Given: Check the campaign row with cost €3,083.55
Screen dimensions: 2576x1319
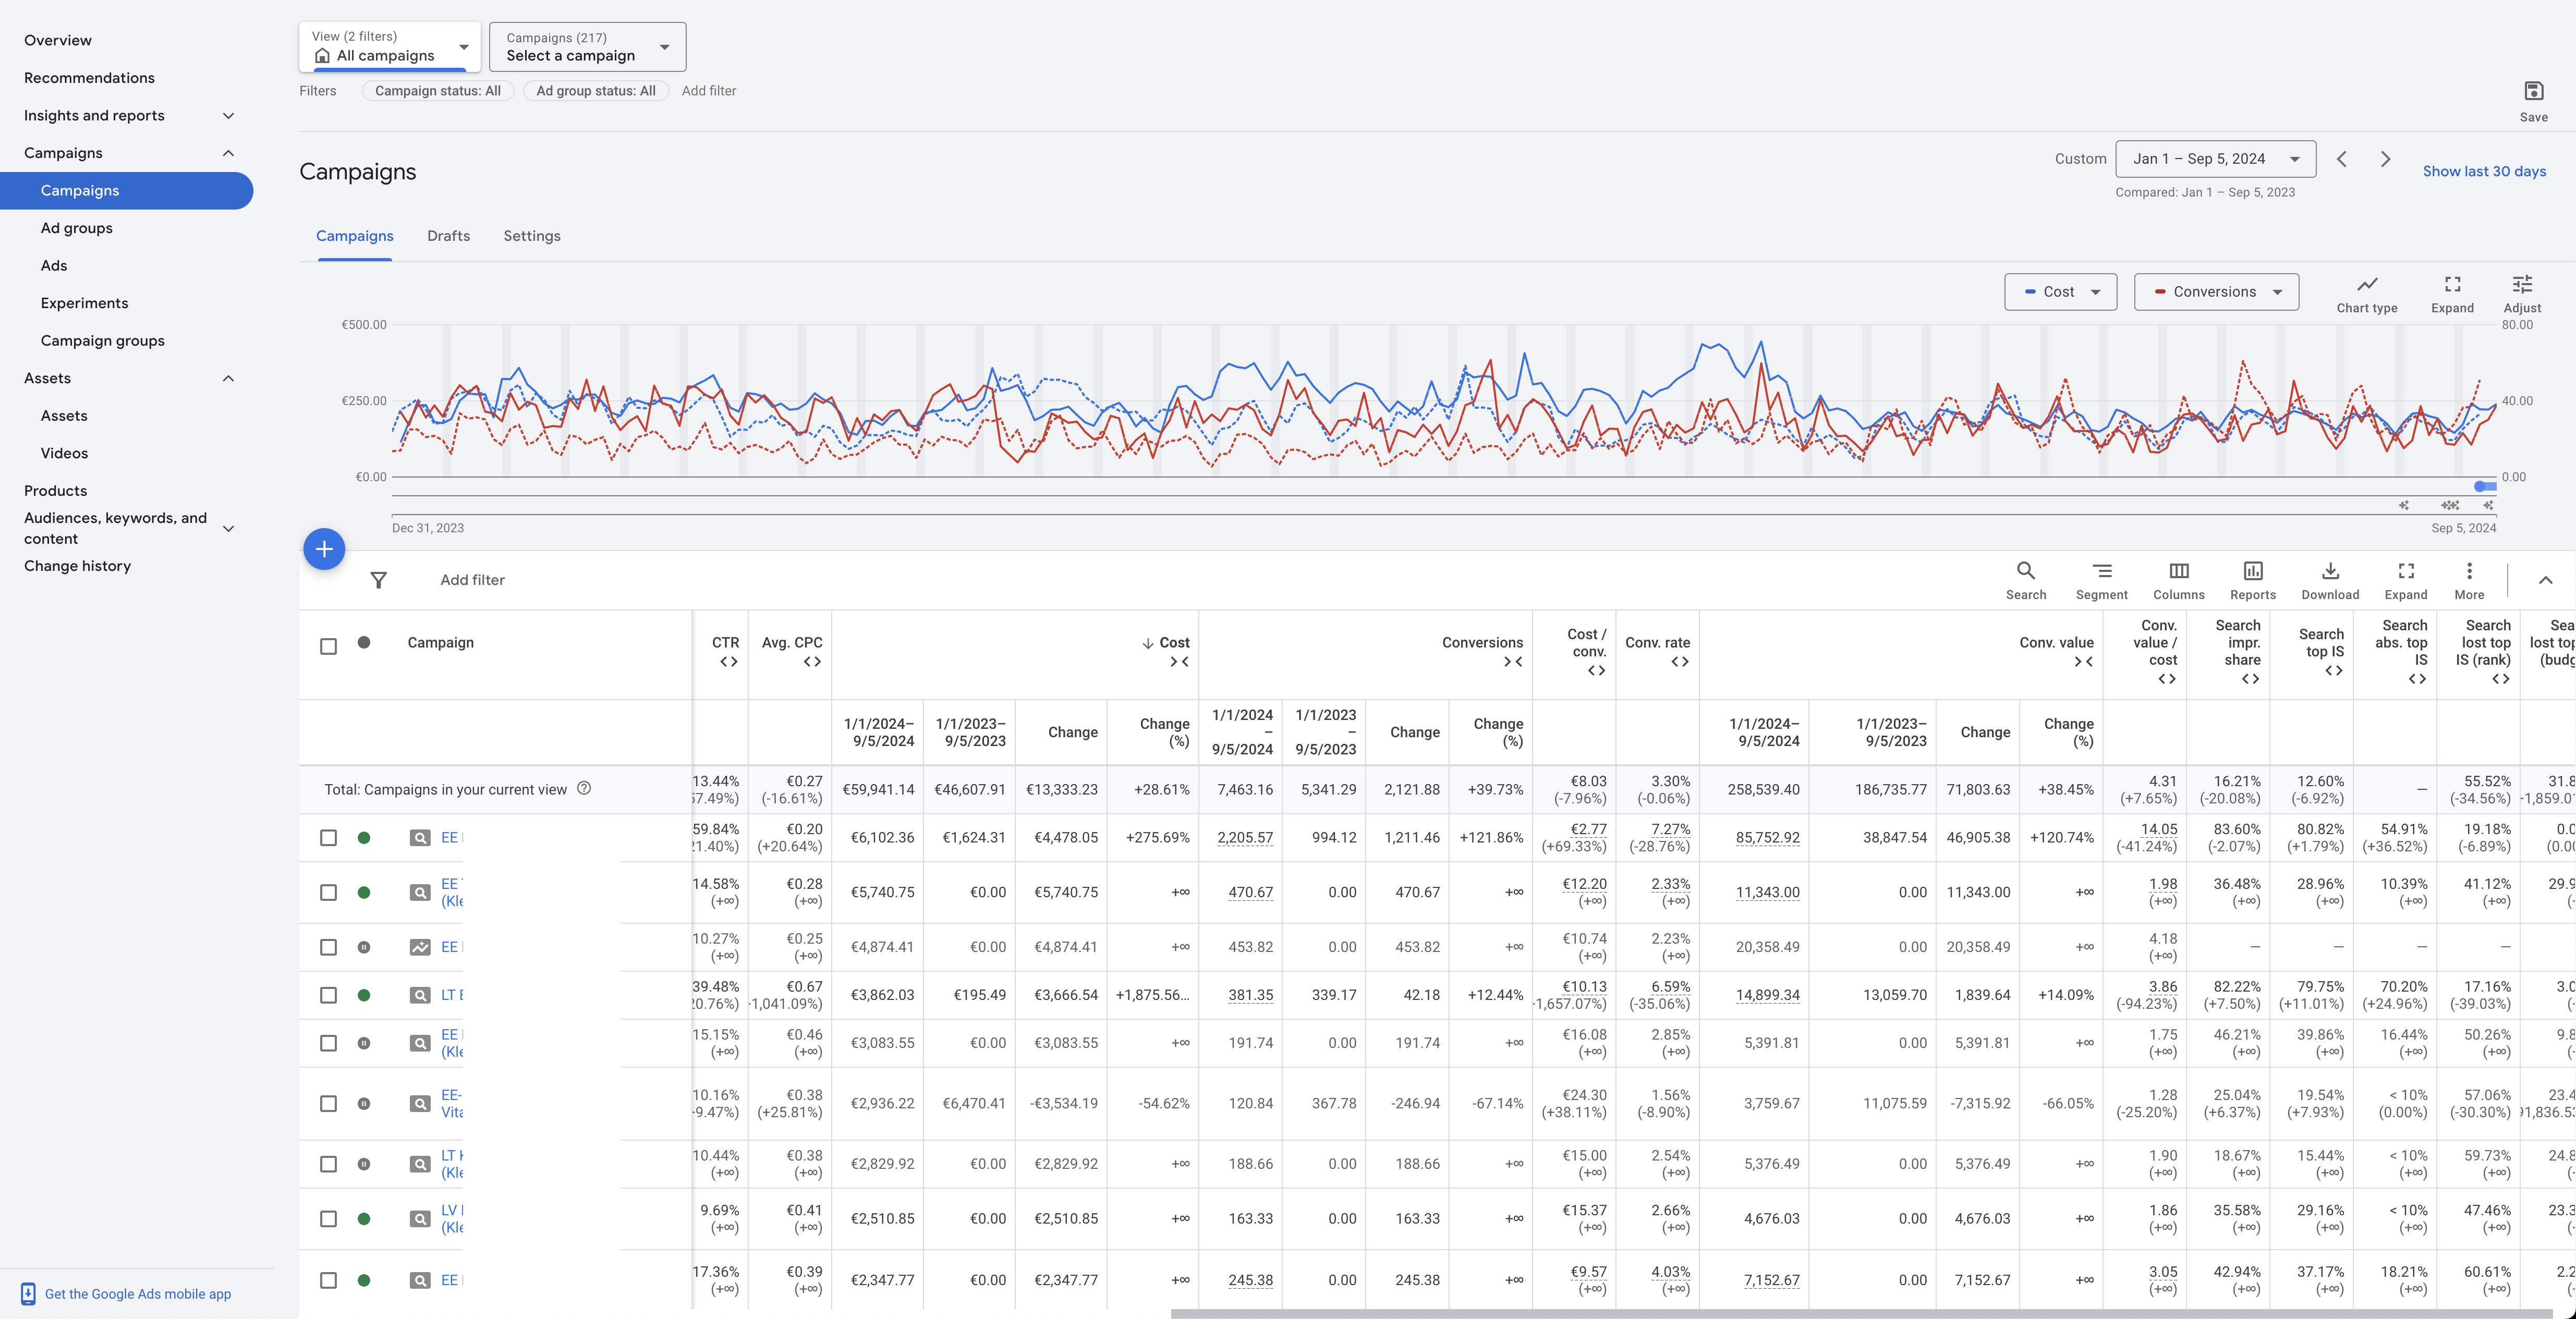Looking at the screenshot, I should pos(328,1043).
